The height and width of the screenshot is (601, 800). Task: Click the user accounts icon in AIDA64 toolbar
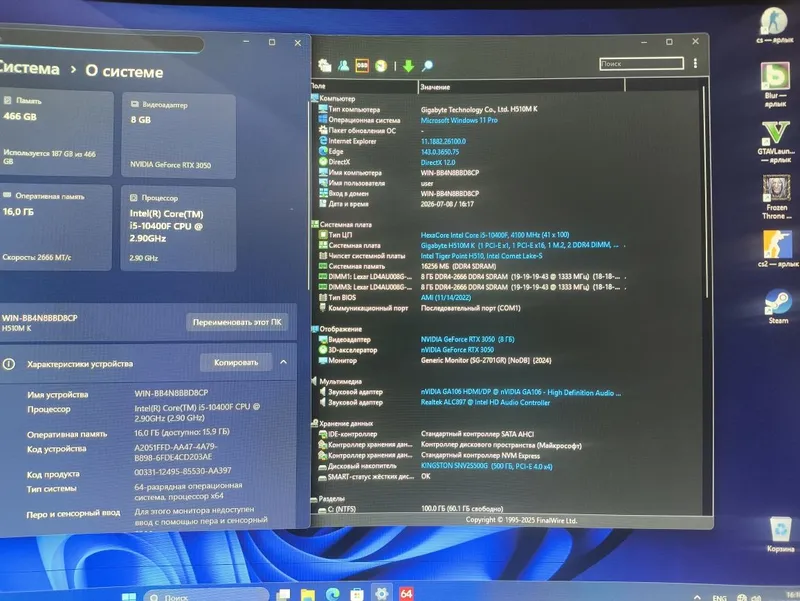(343, 65)
